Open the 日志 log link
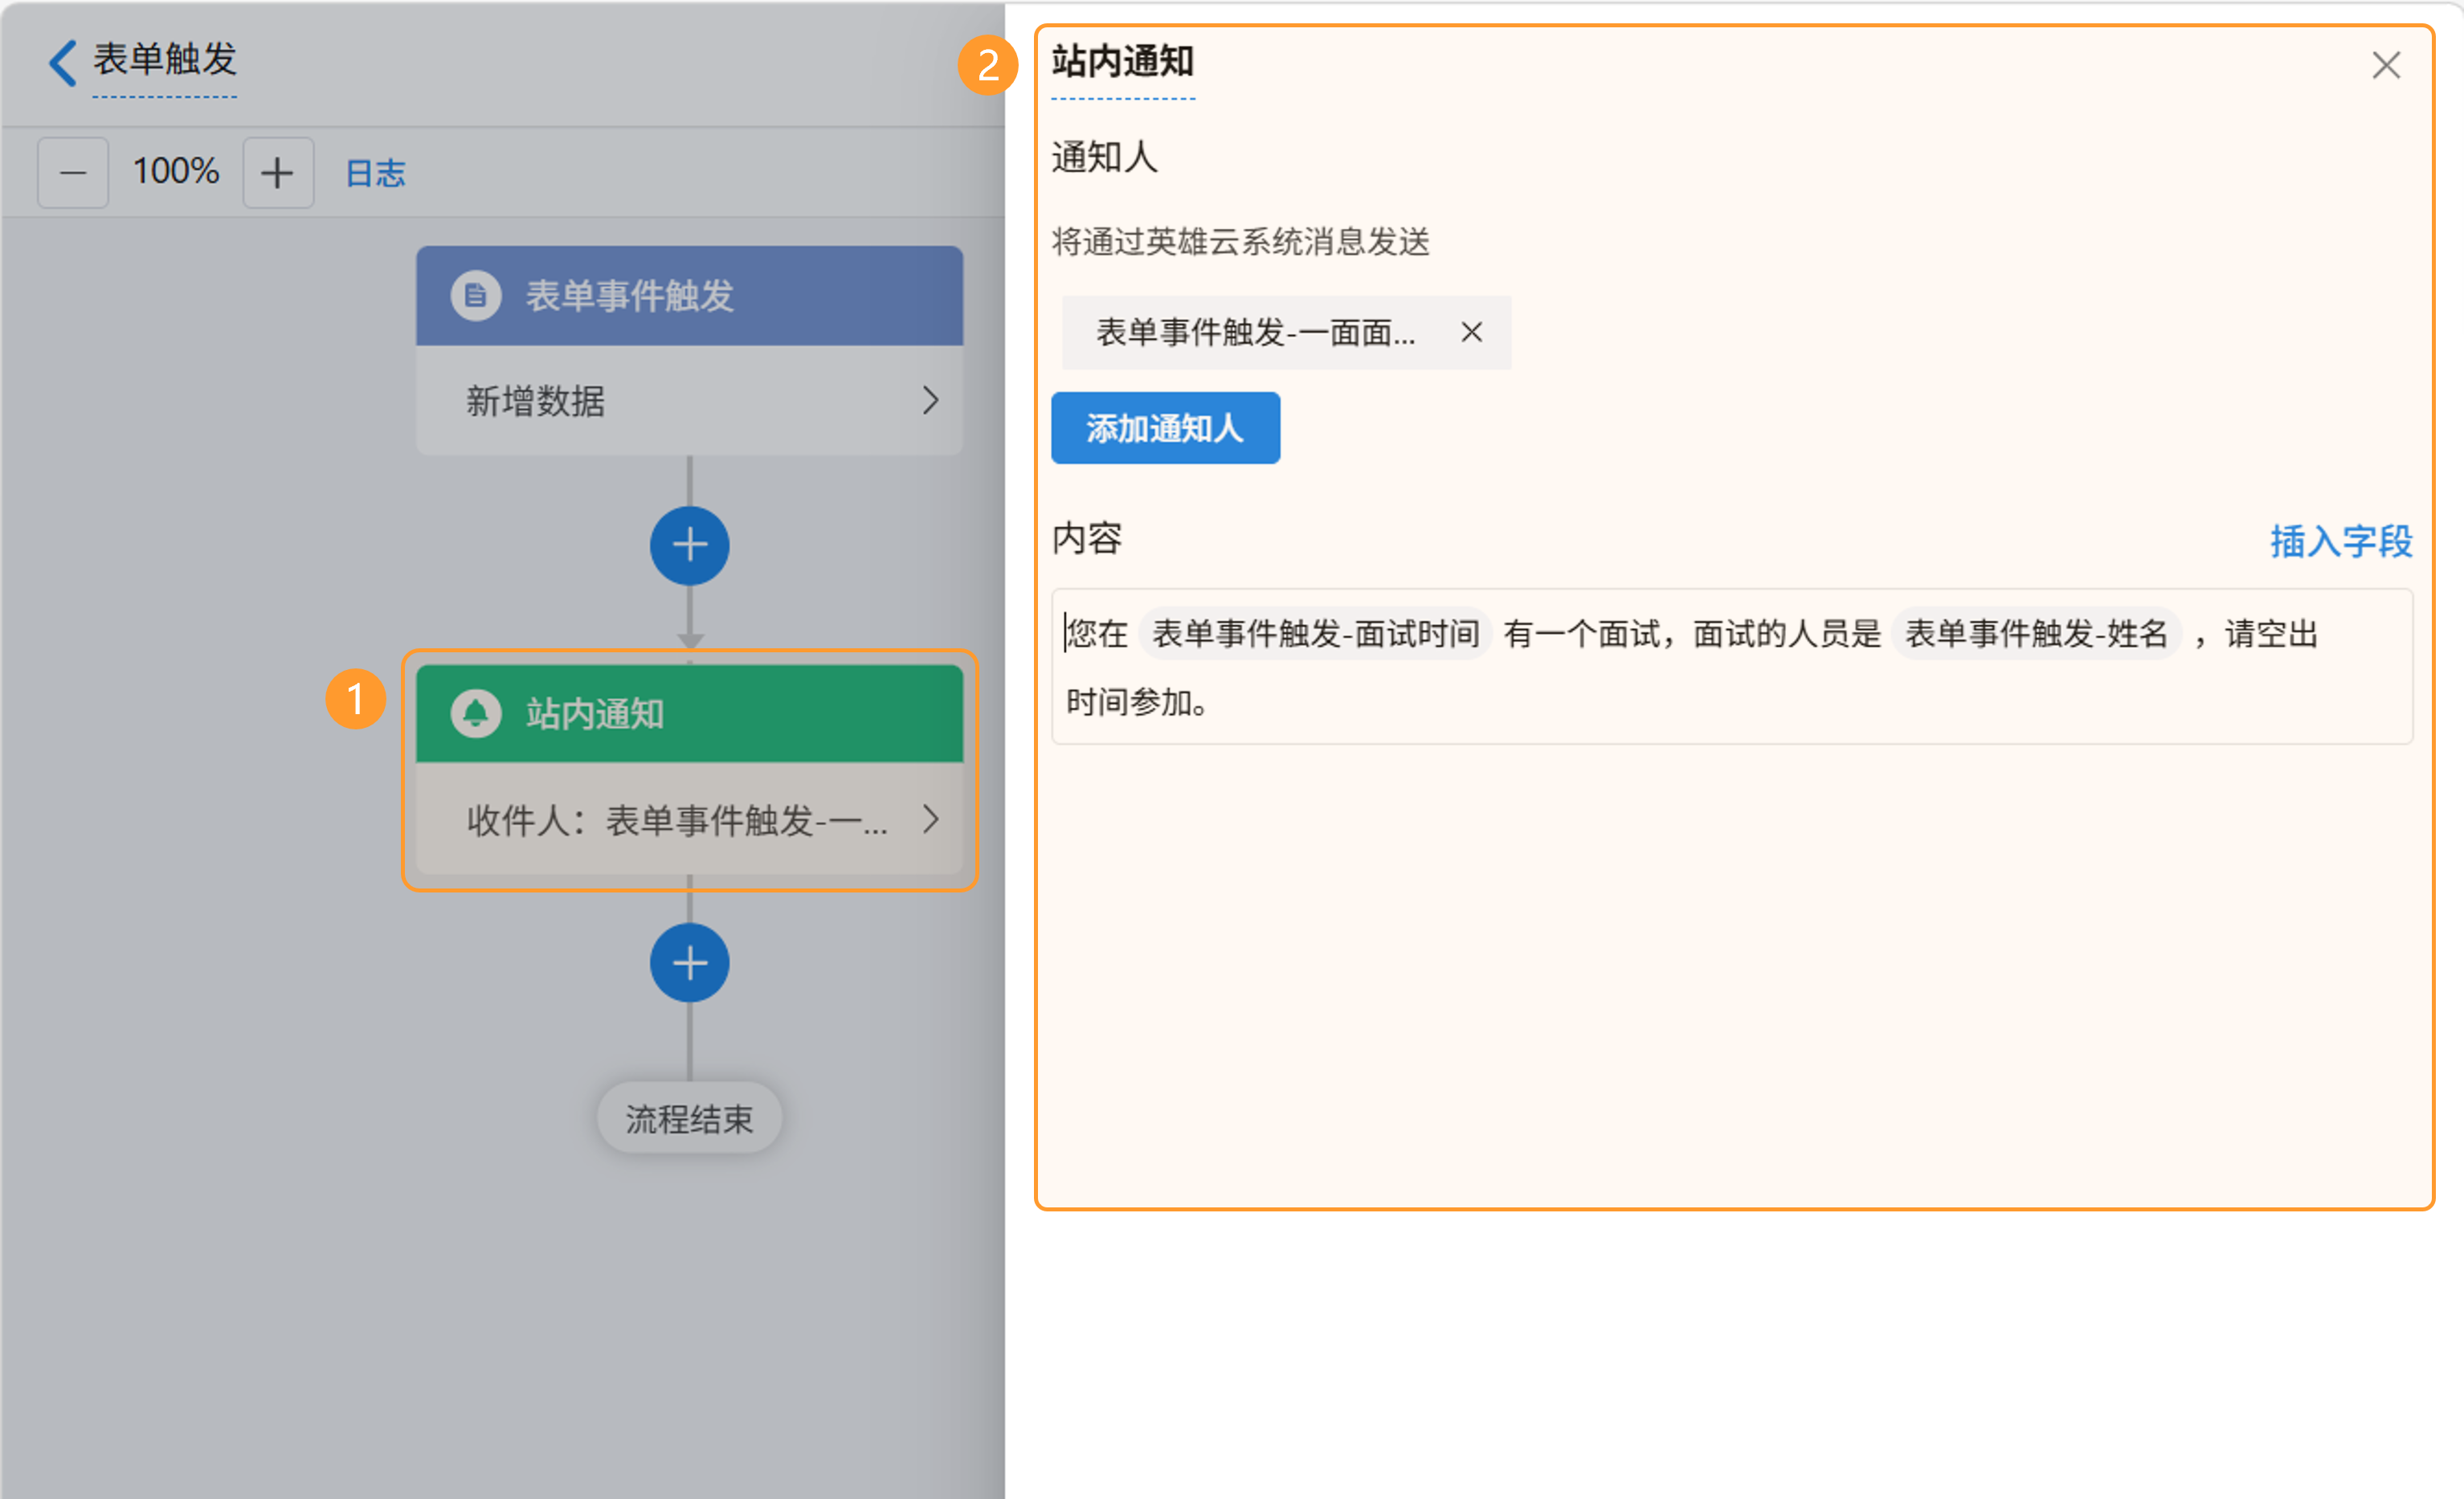The height and width of the screenshot is (1499, 2464). (375, 173)
